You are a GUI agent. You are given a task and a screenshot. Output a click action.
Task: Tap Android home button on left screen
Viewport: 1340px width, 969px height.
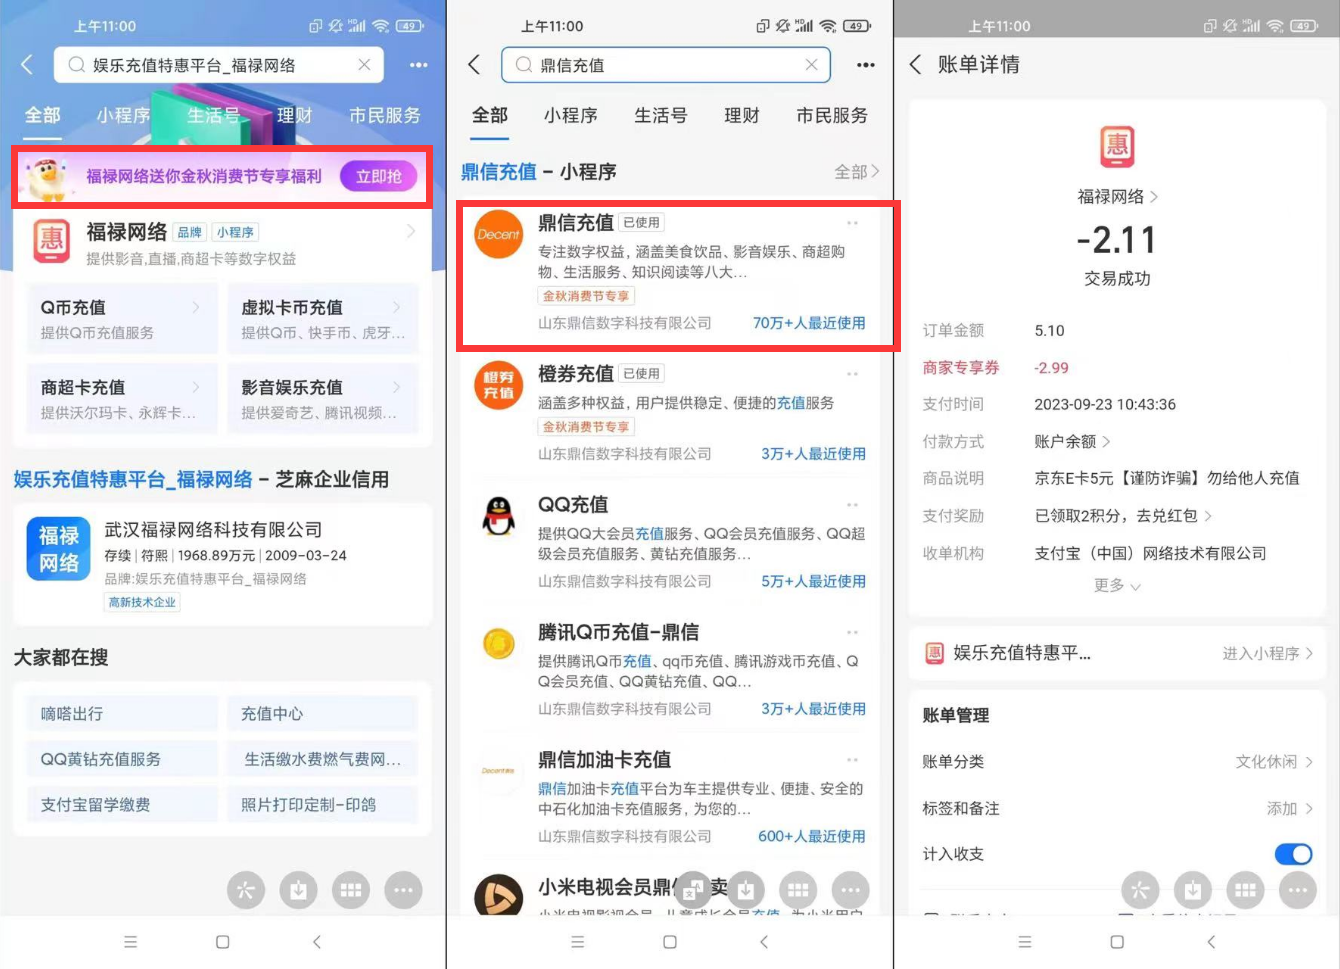tap(223, 942)
